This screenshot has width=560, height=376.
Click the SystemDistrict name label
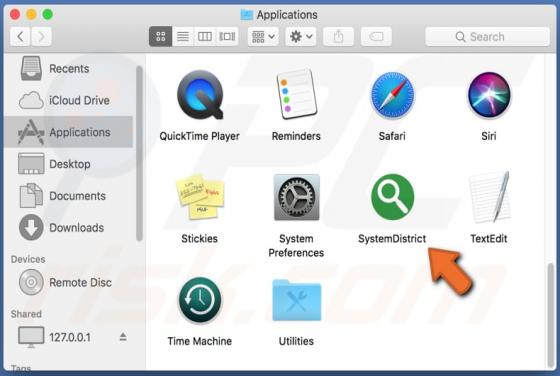pos(392,239)
